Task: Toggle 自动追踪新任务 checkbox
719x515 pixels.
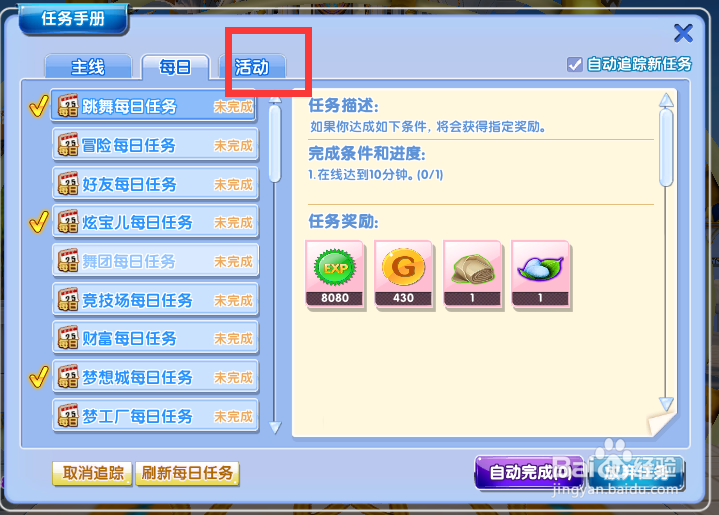Action: click(x=575, y=64)
